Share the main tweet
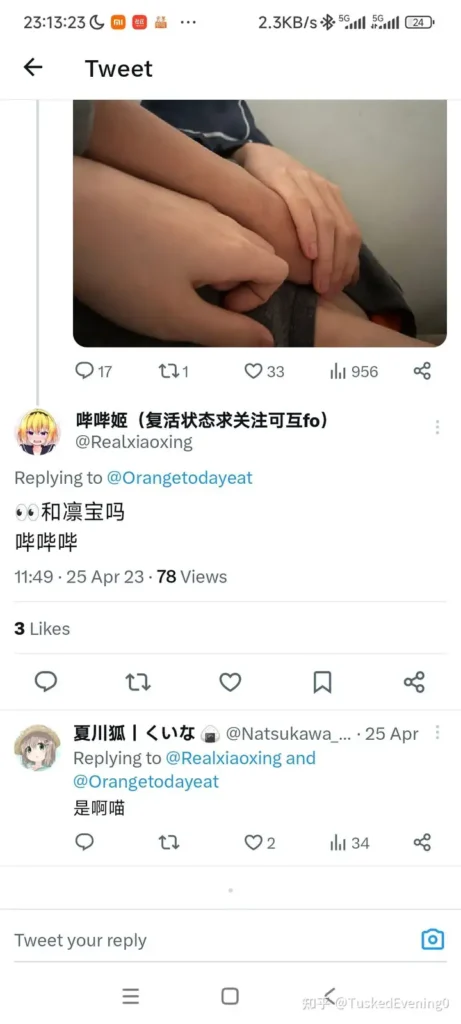Screen dimensions: 461x1024 (x=415, y=682)
